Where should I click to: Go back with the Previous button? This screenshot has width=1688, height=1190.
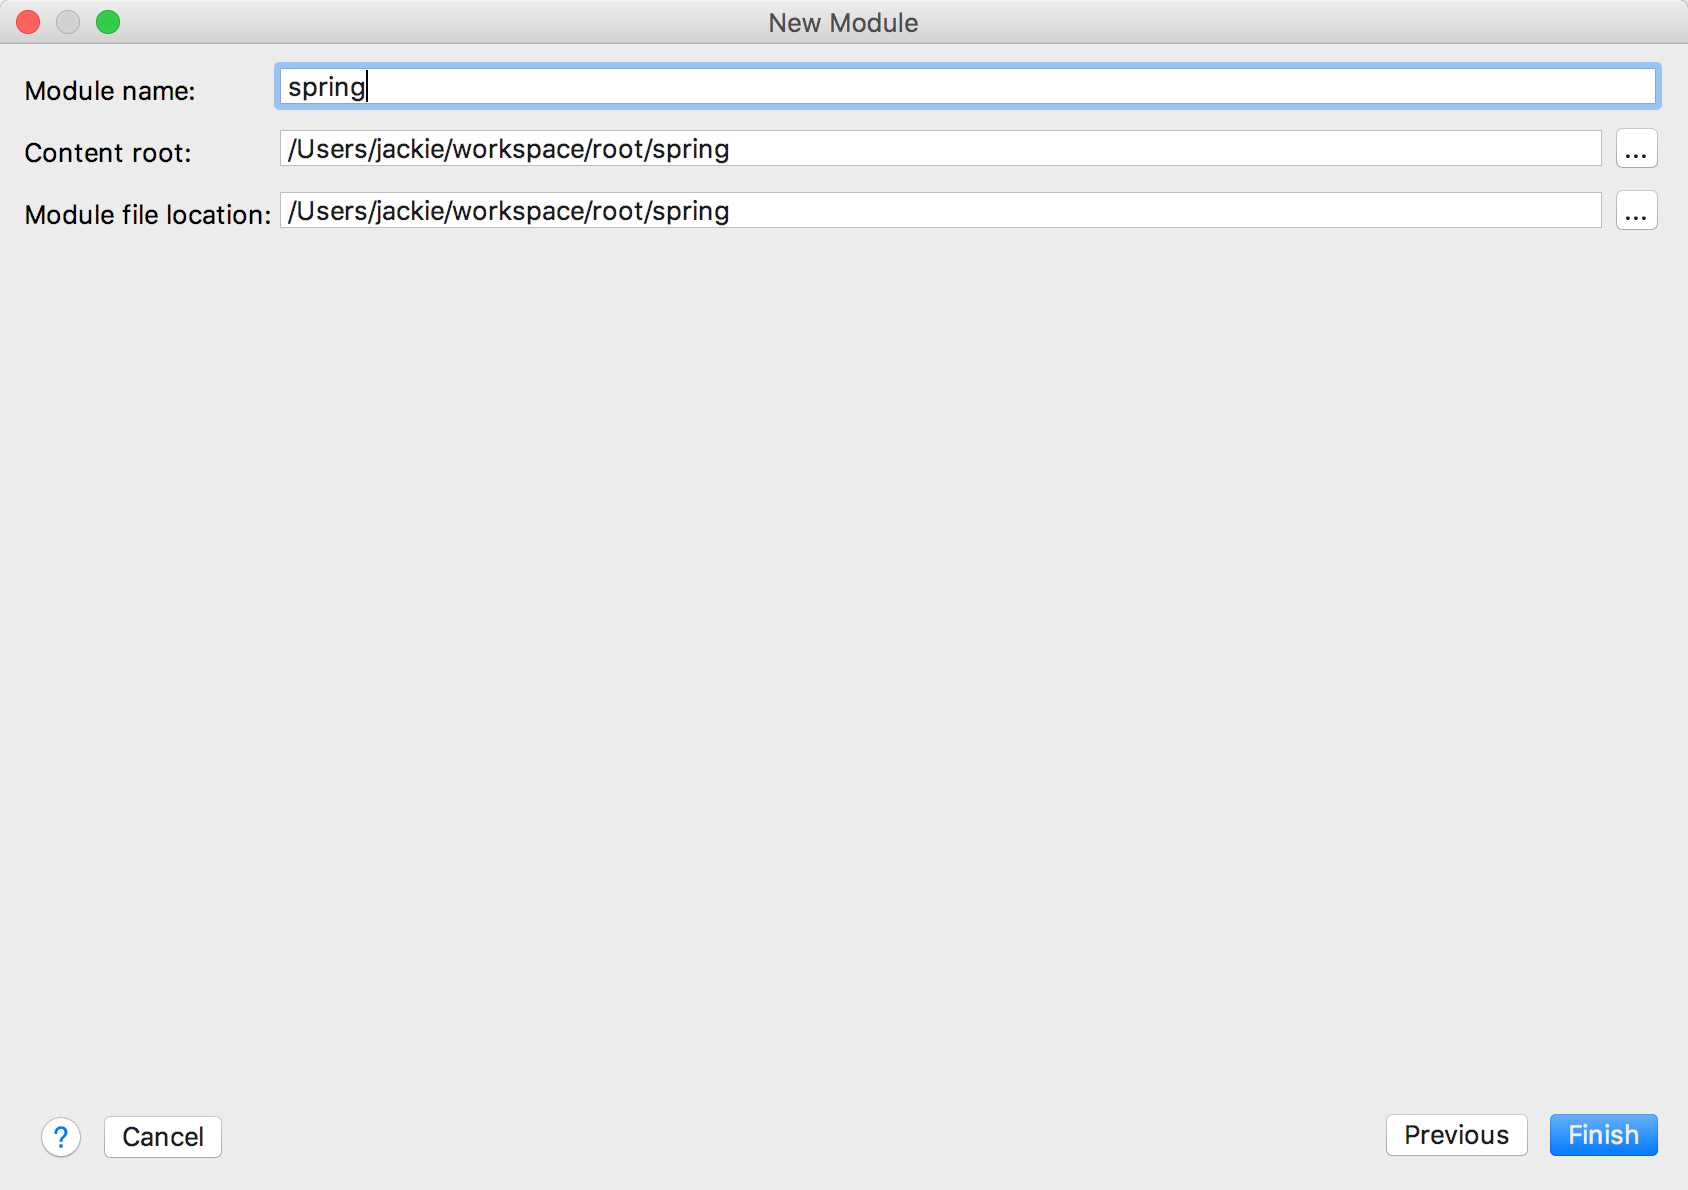[1456, 1135]
